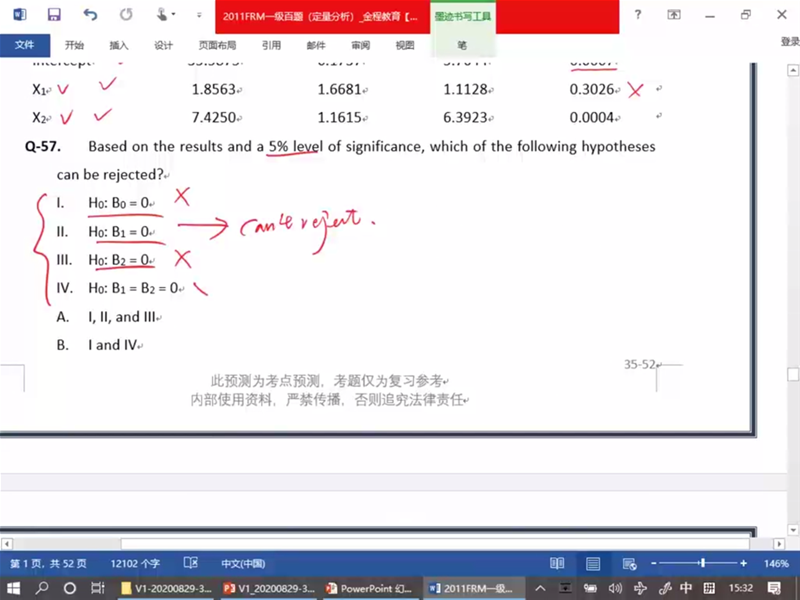The width and height of the screenshot is (800, 600).
Task: Expand hidden system tray icons chevron
Action: coord(540,588)
